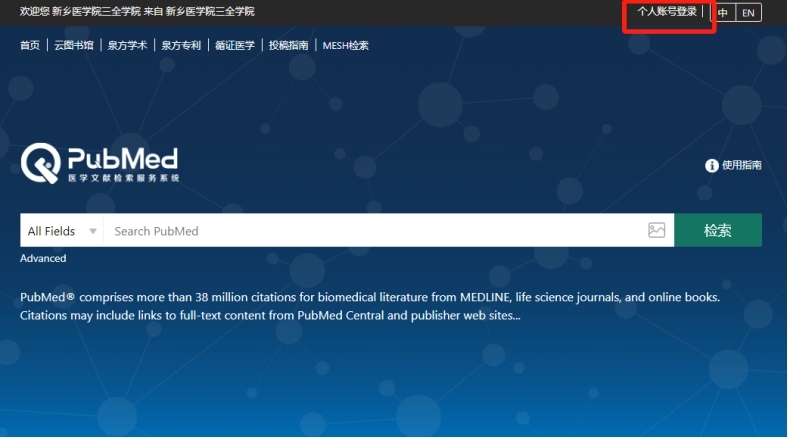The width and height of the screenshot is (788, 438).
Task: Open the 使用指南 info icon
Action: pos(712,165)
